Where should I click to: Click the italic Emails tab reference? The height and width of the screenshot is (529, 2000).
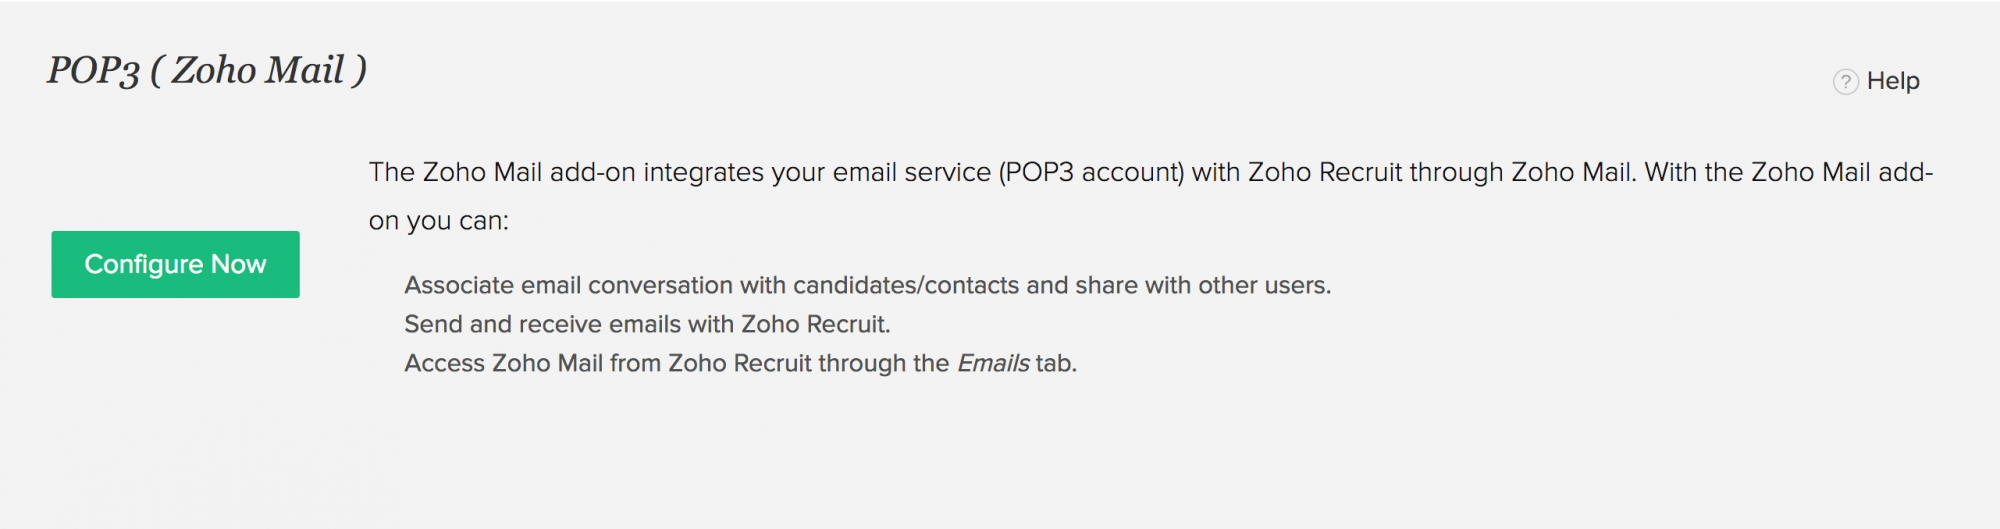coord(993,363)
